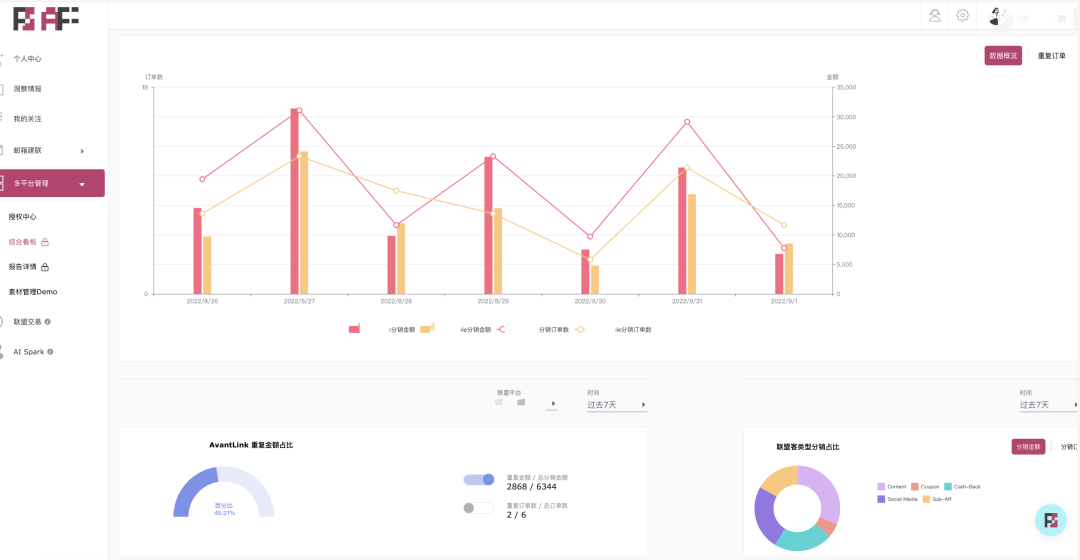Open AI Spark in the sidebar
The height and width of the screenshot is (560, 1080).
(x=28, y=351)
